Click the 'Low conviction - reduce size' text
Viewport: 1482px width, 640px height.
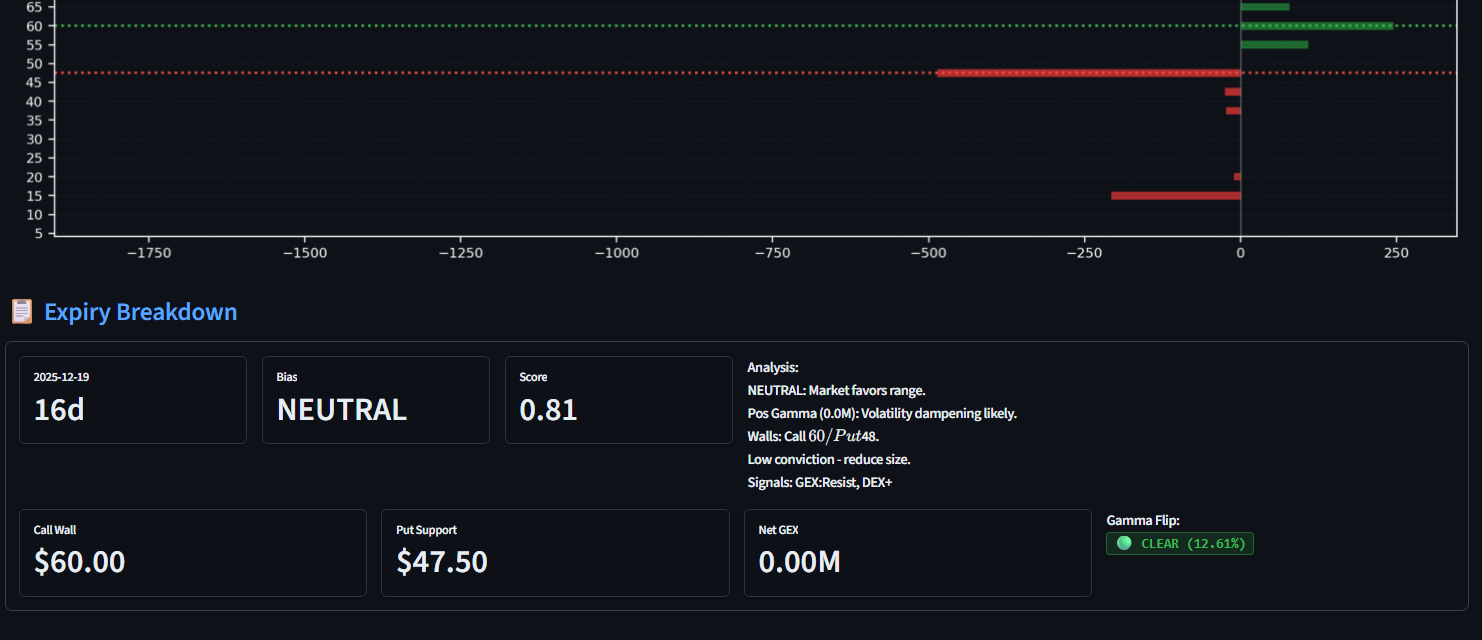pos(829,460)
